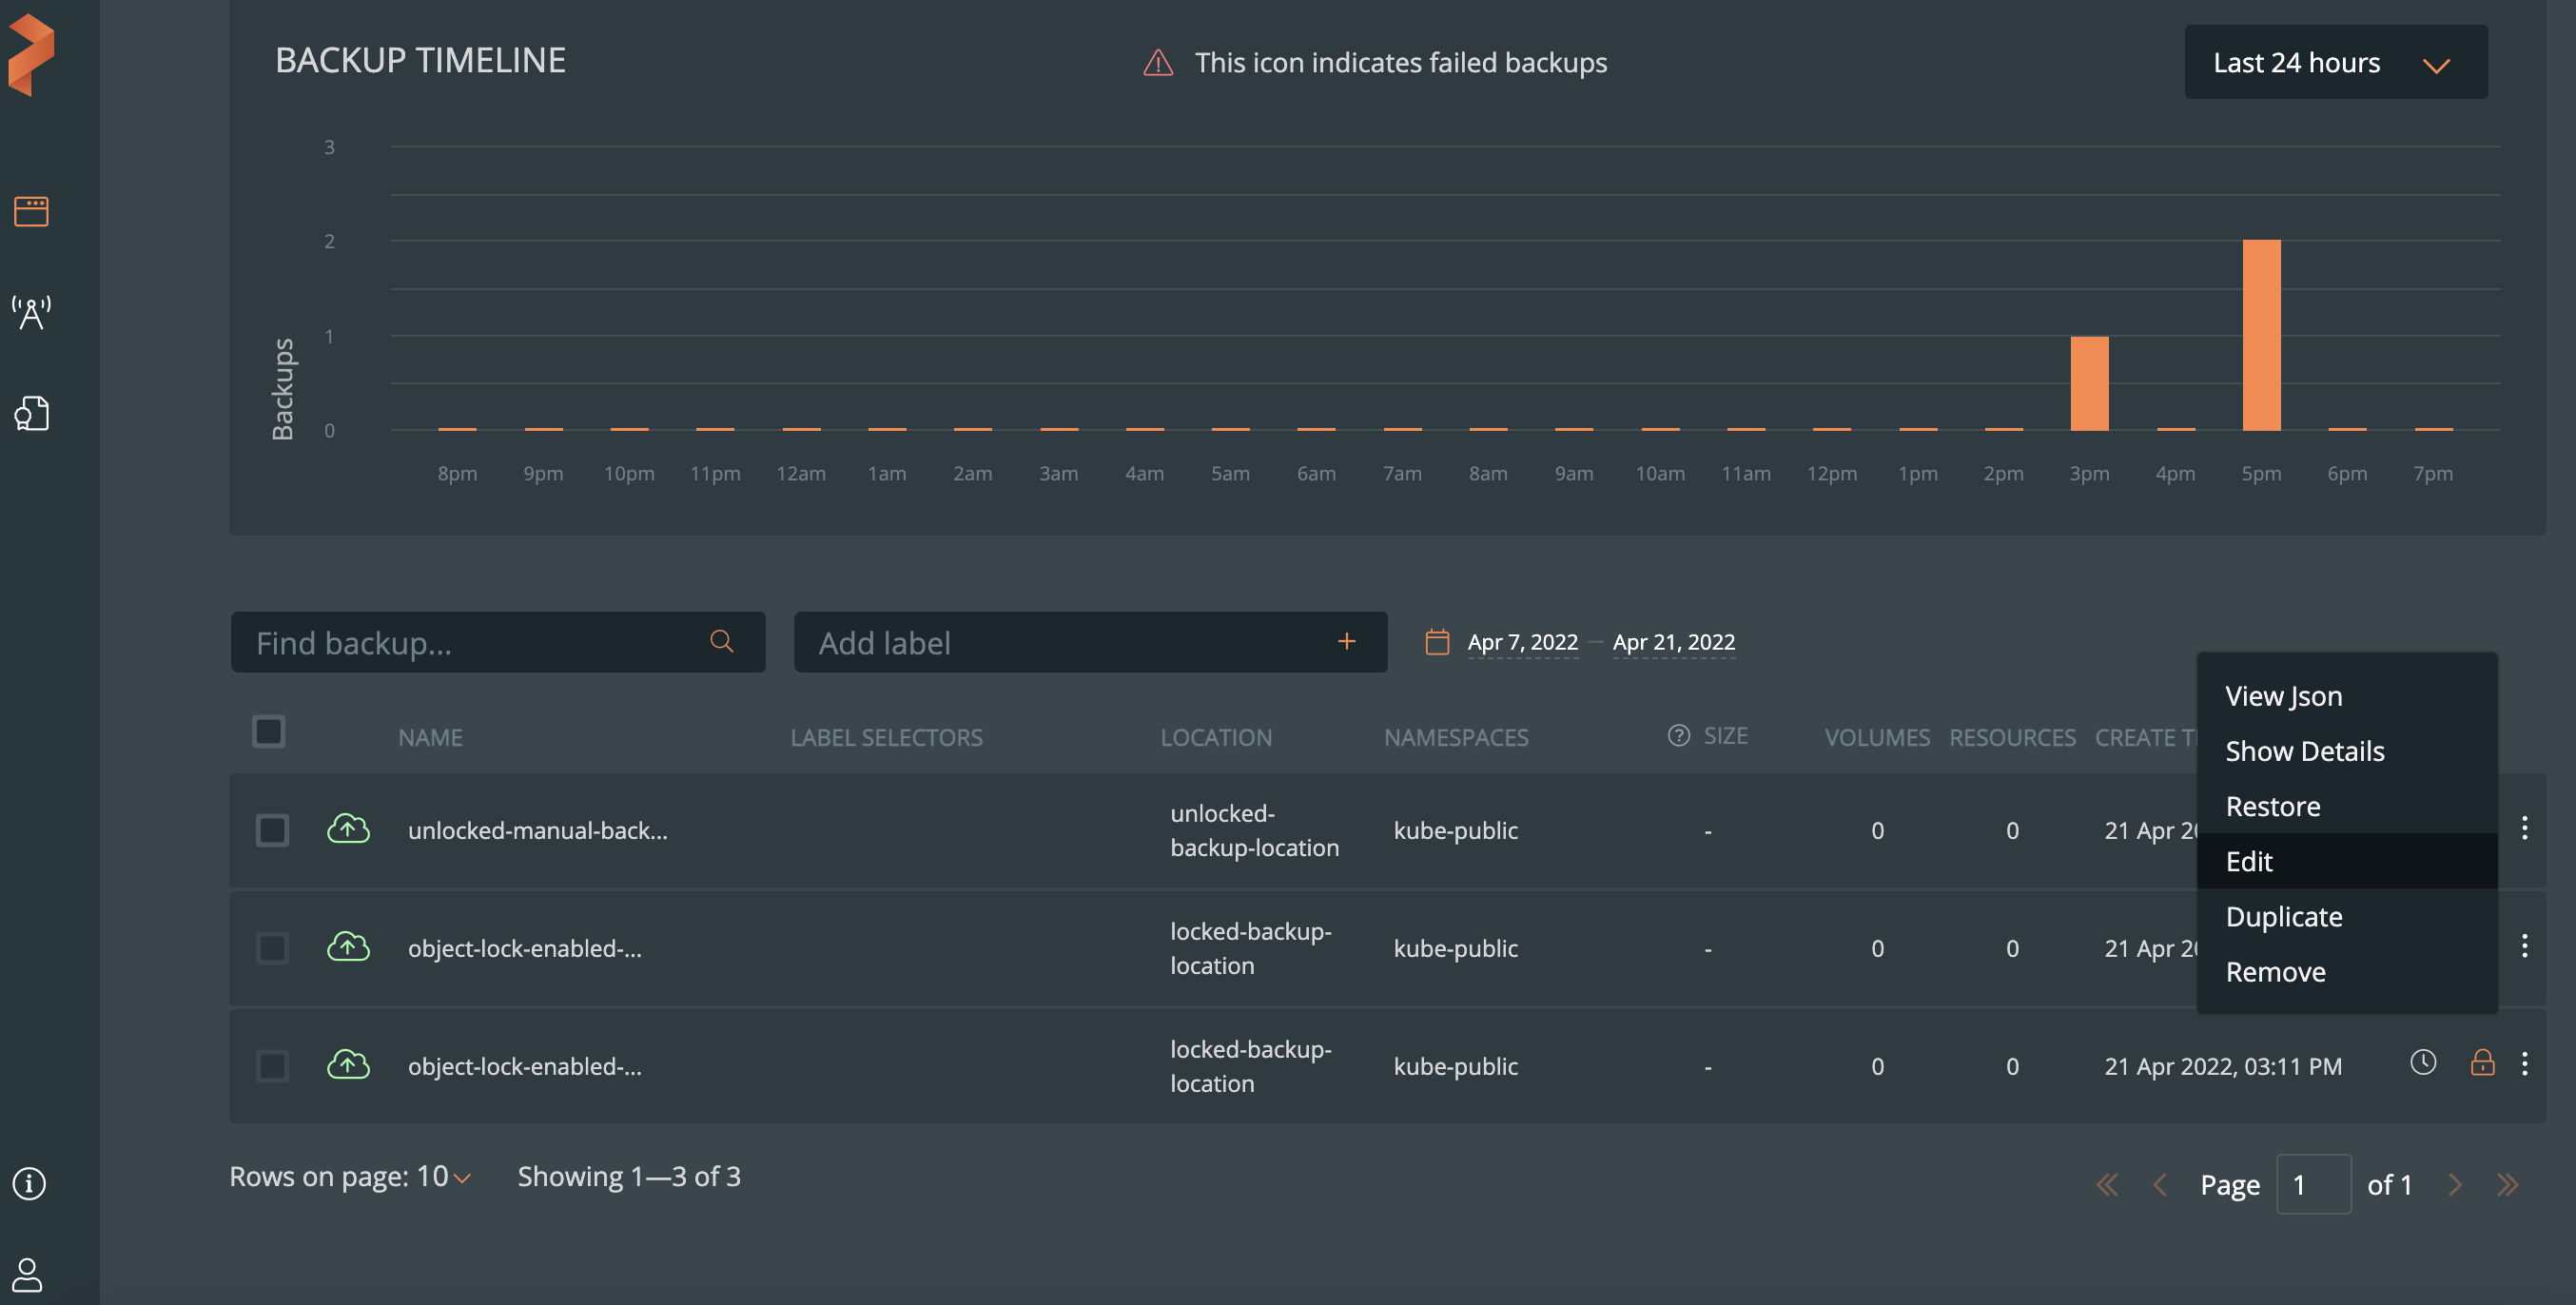Click the orange lock icon in last row
This screenshot has height=1305, width=2576.
point(2482,1063)
